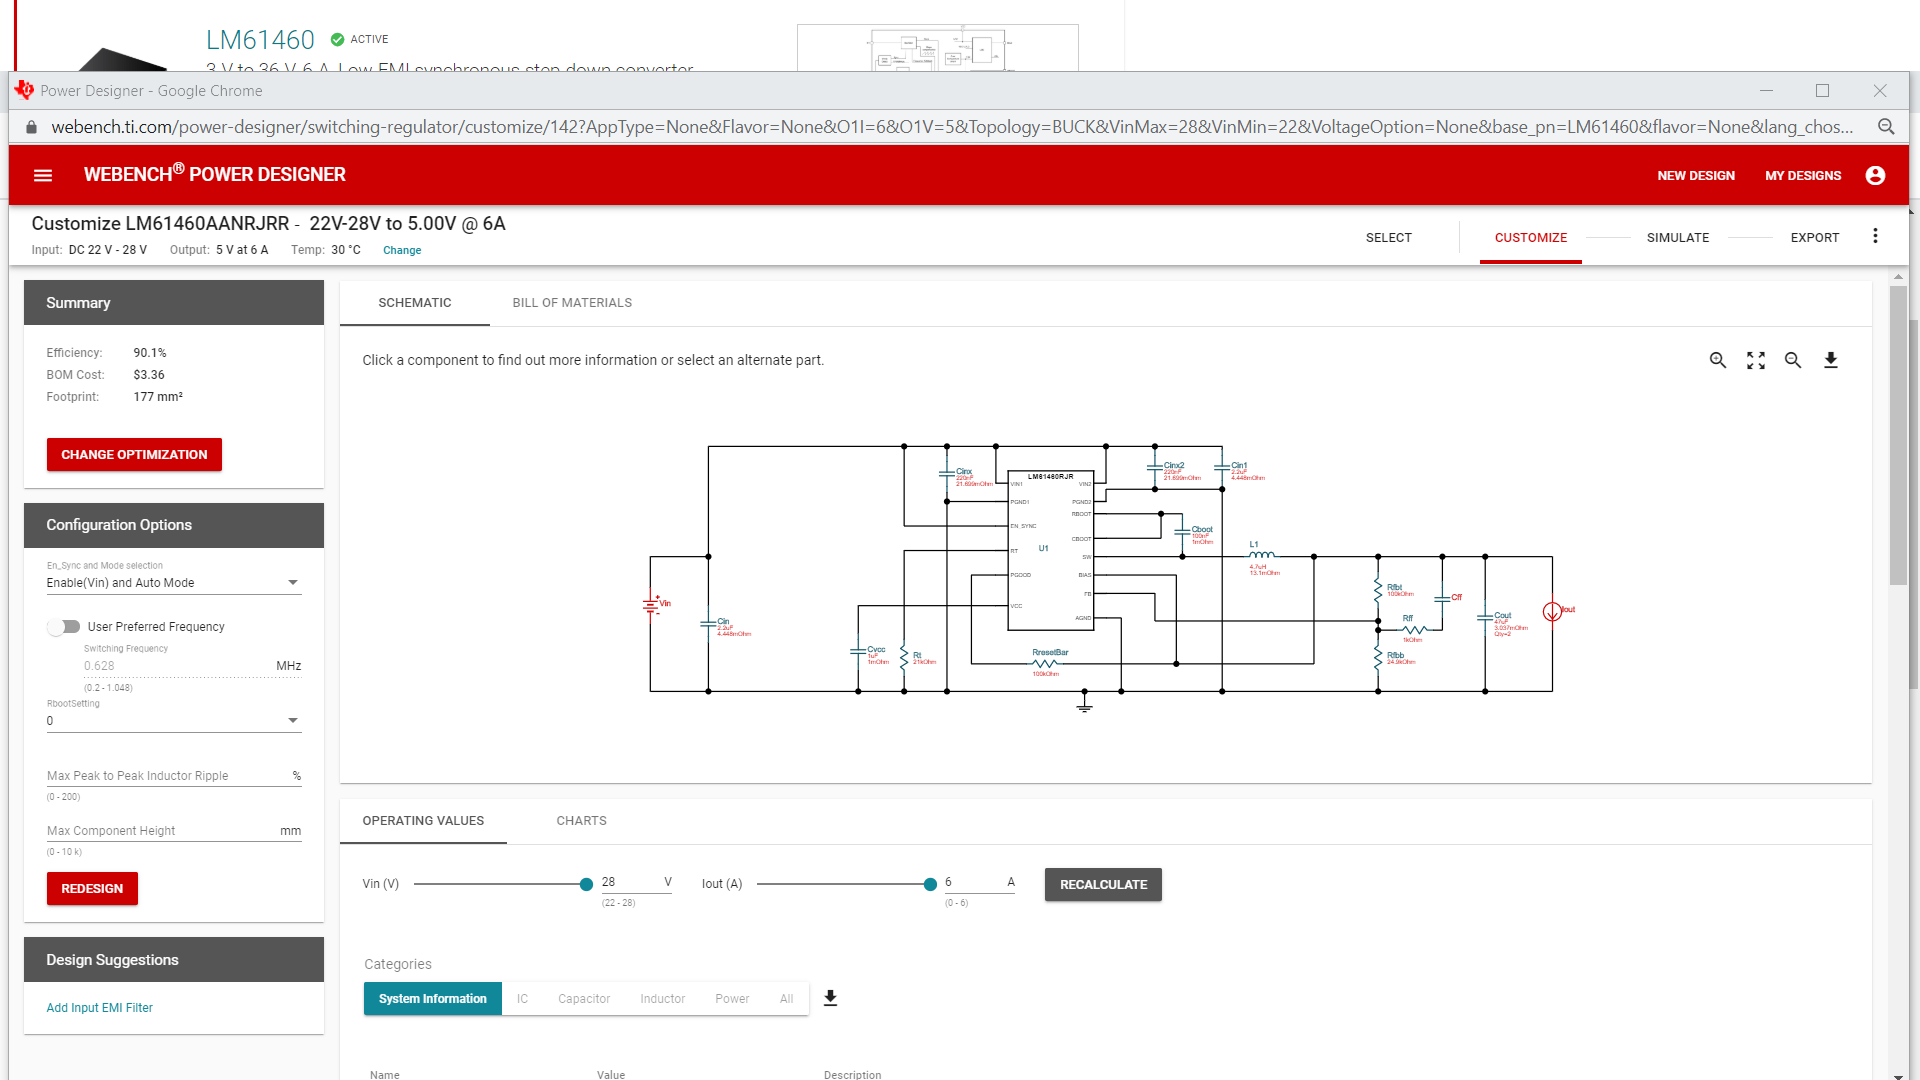Select the IC category
The image size is (1920, 1080).
click(x=522, y=999)
